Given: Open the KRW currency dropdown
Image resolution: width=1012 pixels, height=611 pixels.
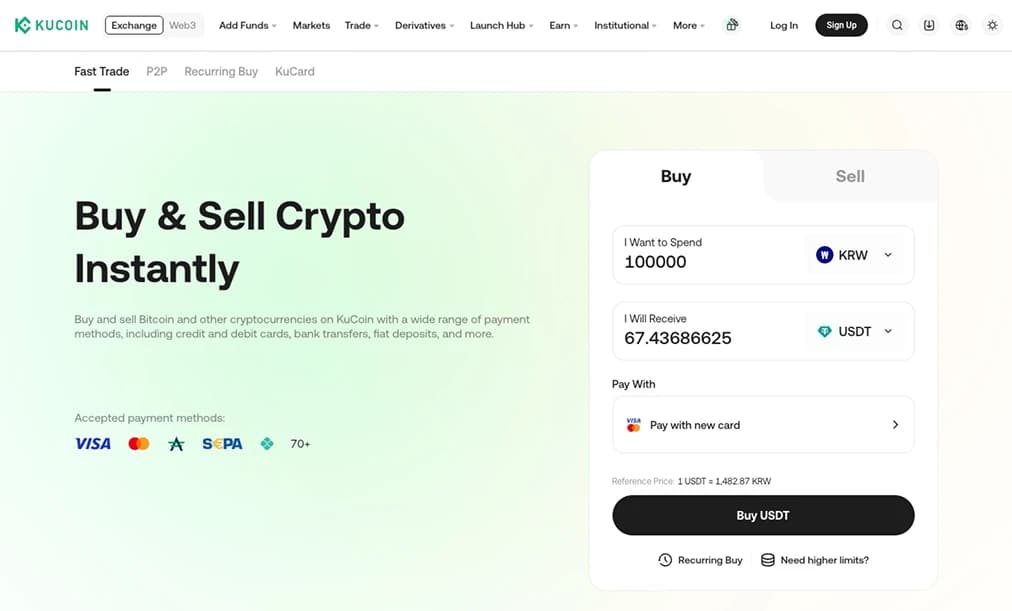Looking at the screenshot, I should (855, 254).
